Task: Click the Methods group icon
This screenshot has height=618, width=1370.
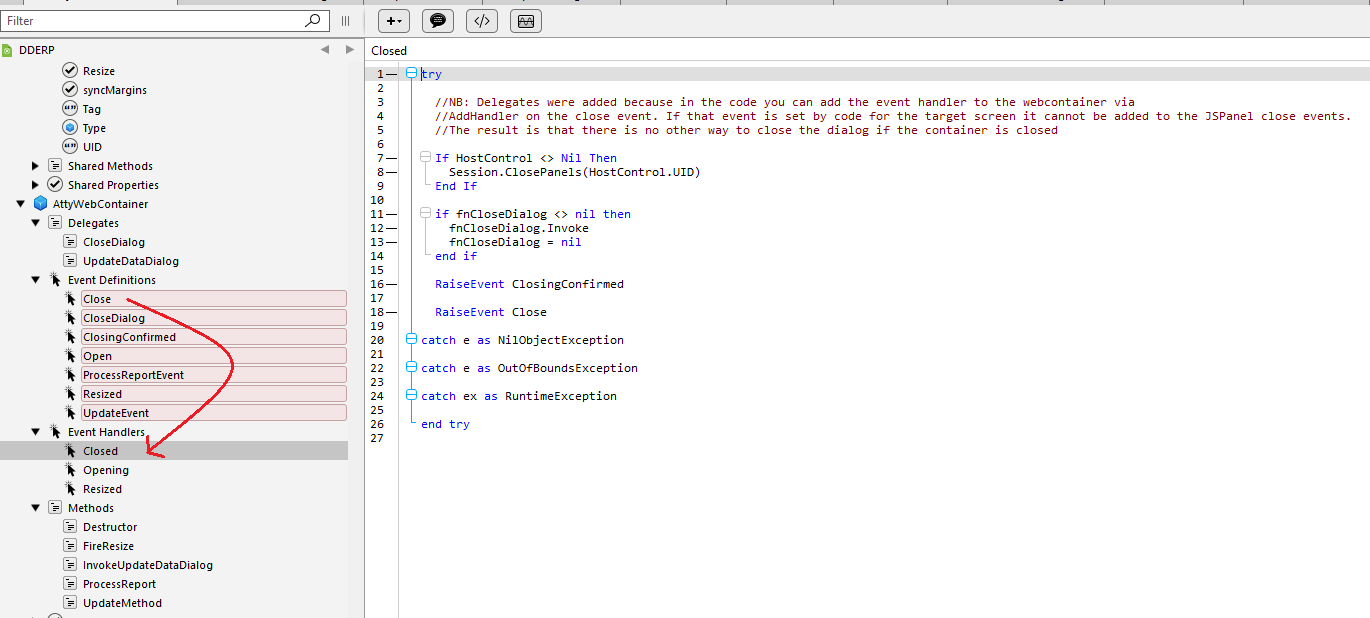Action: click(55, 508)
